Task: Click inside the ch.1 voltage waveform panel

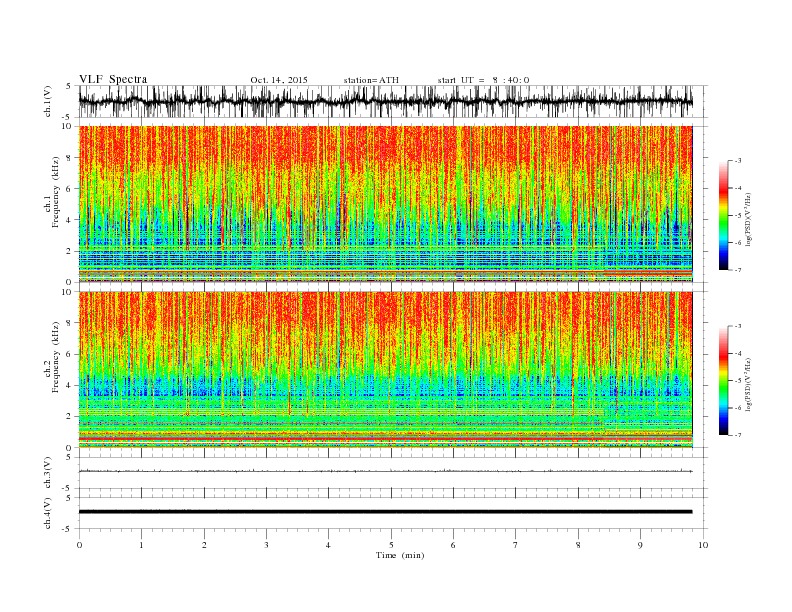Action: 393,101
